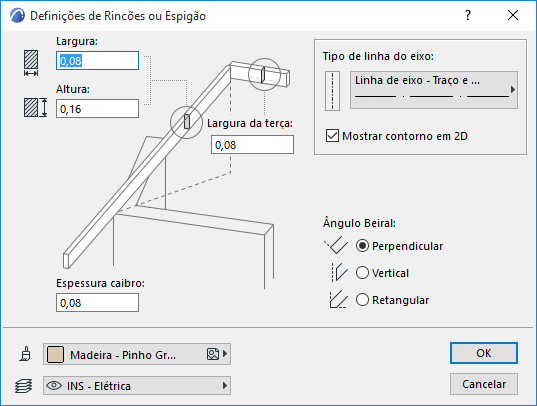
Task: Select the Vertical radio button
Action: [362, 273]
